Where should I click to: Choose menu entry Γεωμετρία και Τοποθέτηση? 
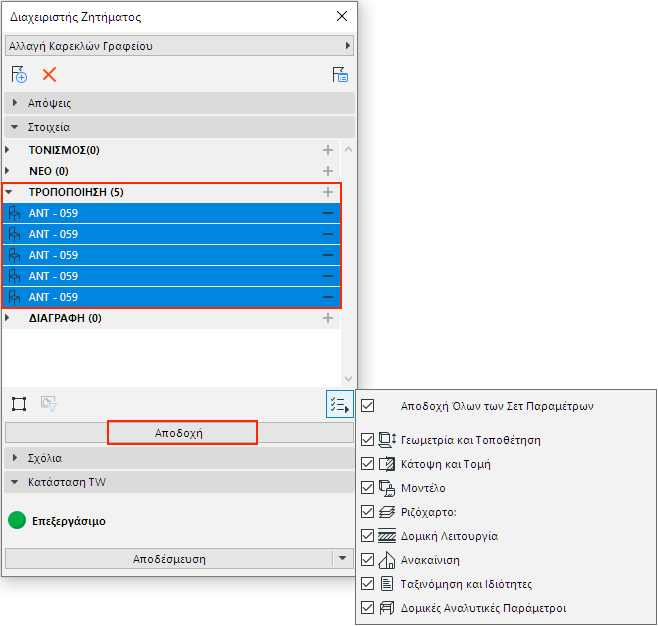[470, 440]
